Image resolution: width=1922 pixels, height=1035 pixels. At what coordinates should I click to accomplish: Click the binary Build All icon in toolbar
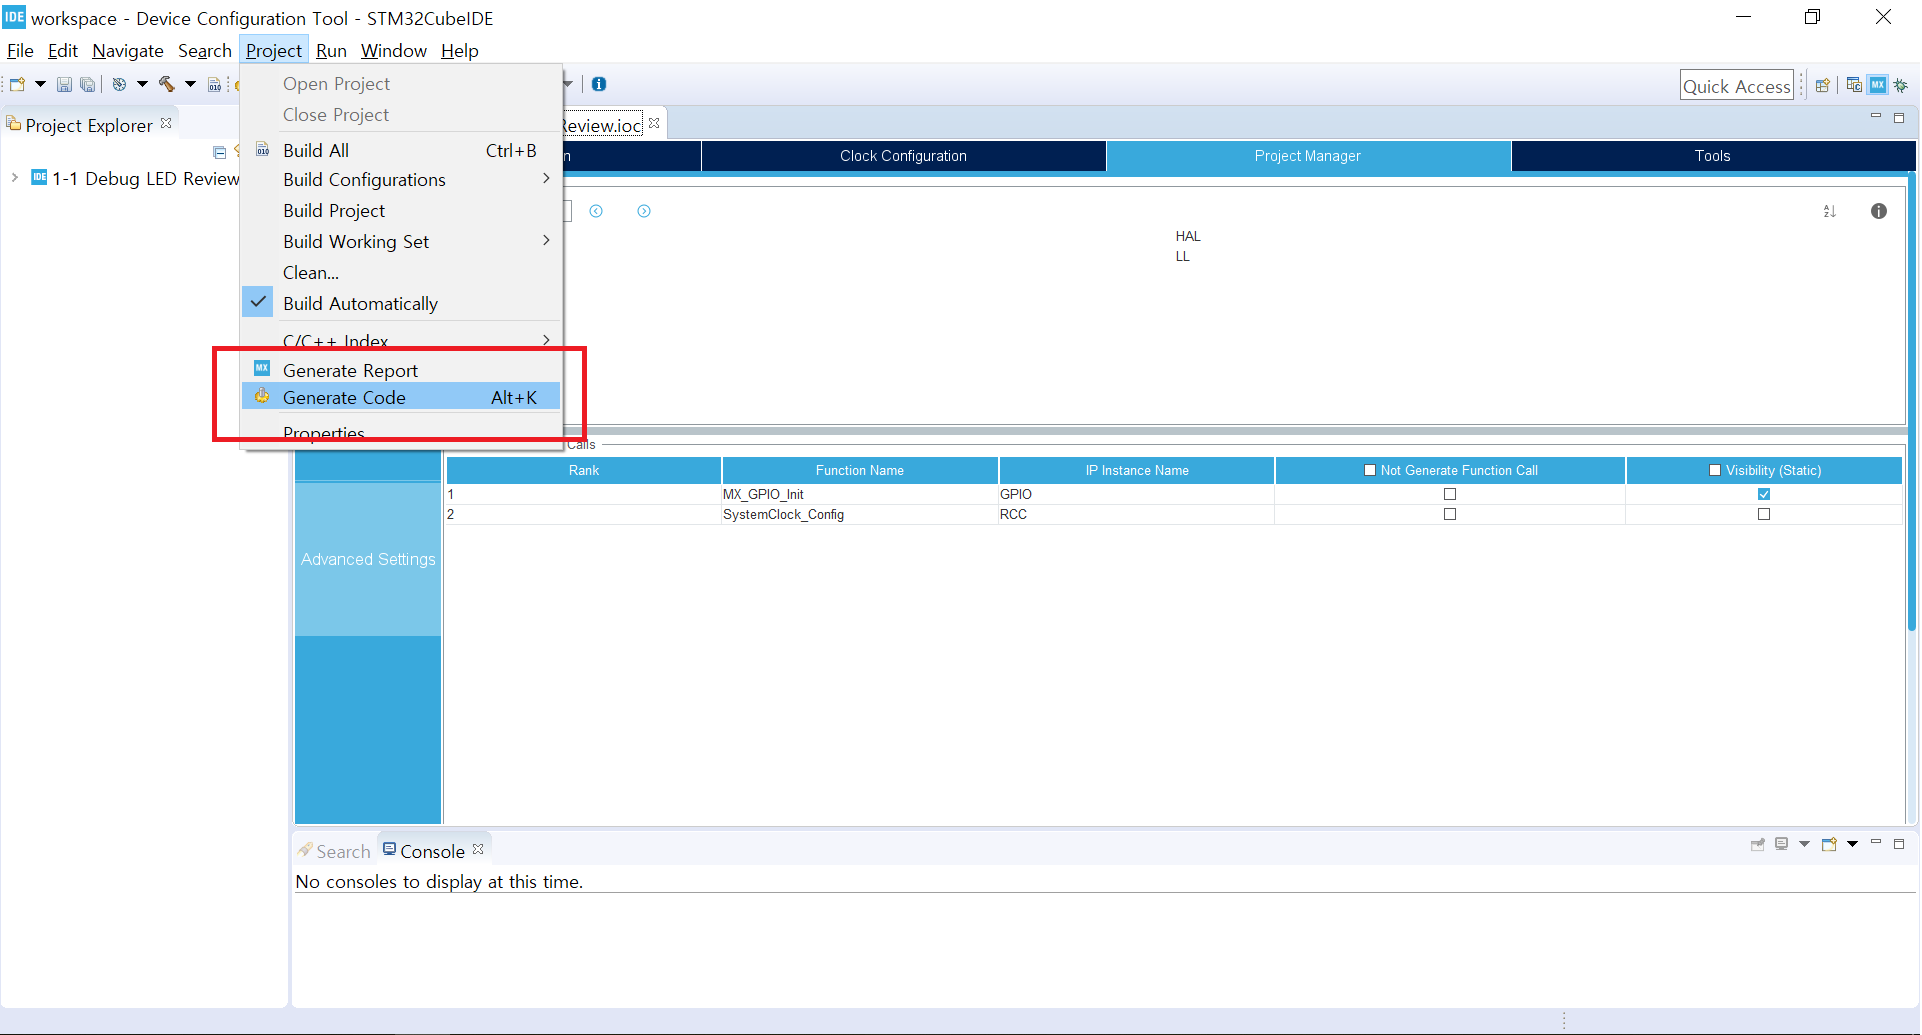point(214,85)
